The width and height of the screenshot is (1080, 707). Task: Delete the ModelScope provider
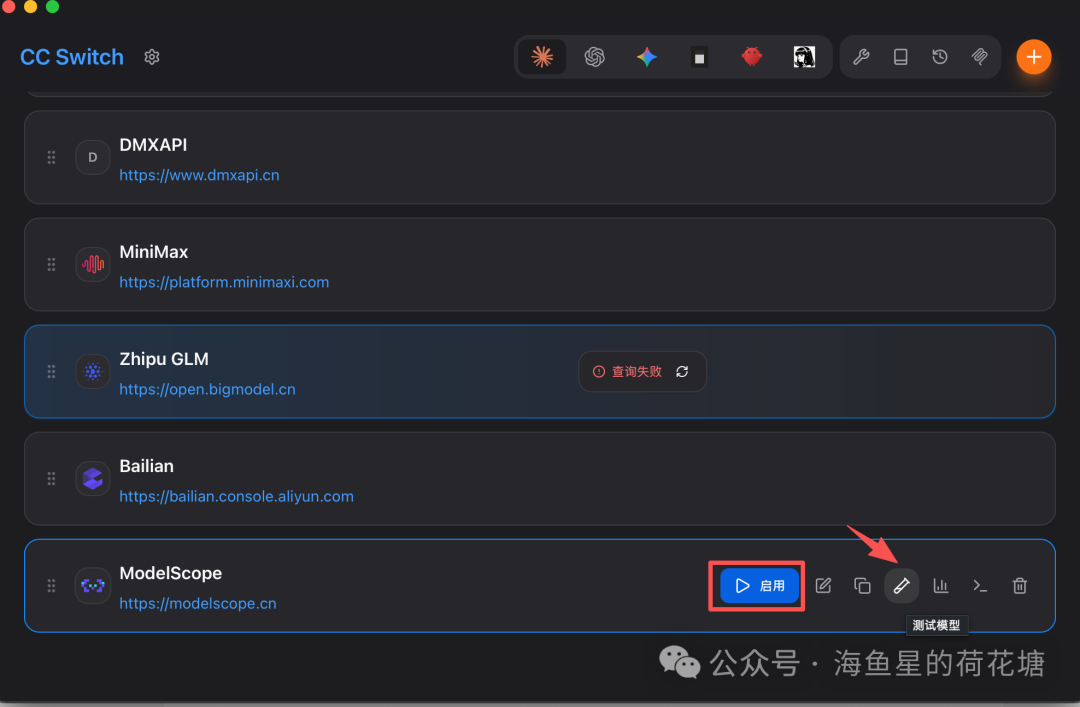(1019, 586)
